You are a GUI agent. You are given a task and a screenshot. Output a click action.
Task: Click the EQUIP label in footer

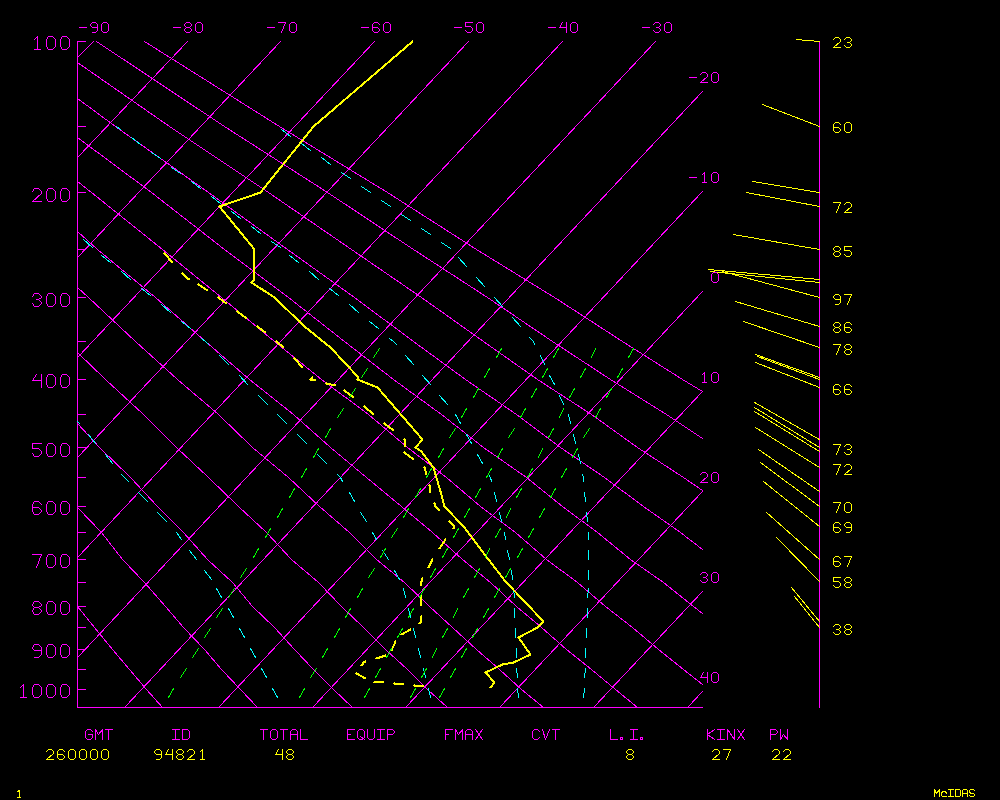pyautogui.click(x=371, y=734)
